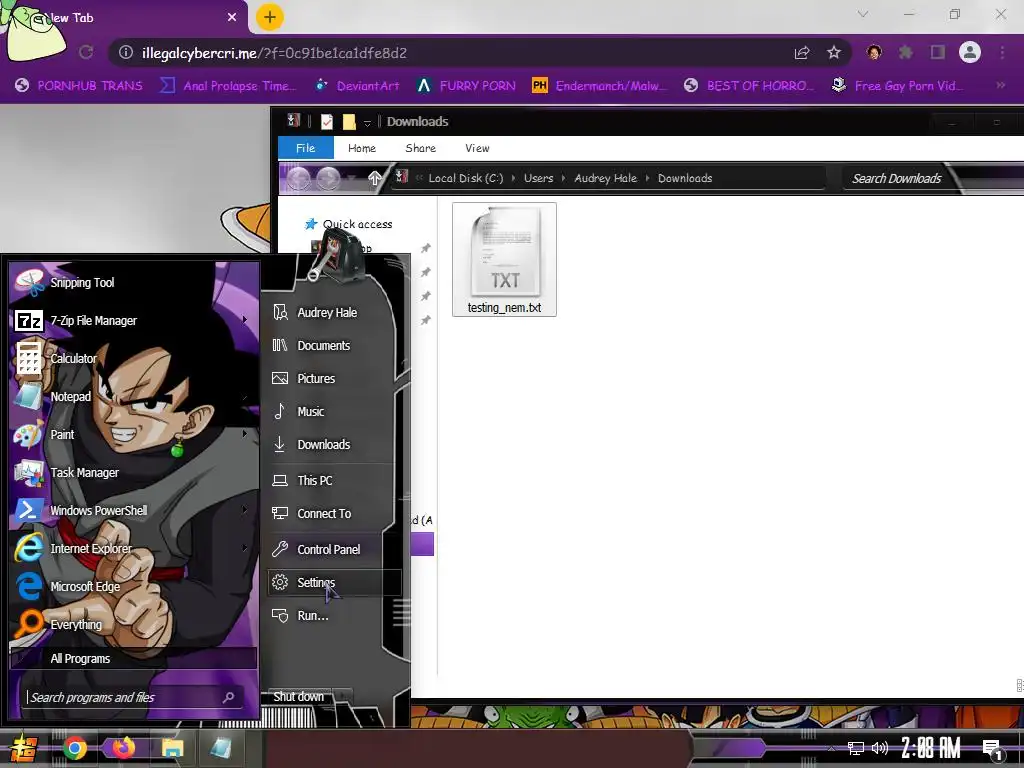Open File tab in Downloads window

click(x=306, y=148)
